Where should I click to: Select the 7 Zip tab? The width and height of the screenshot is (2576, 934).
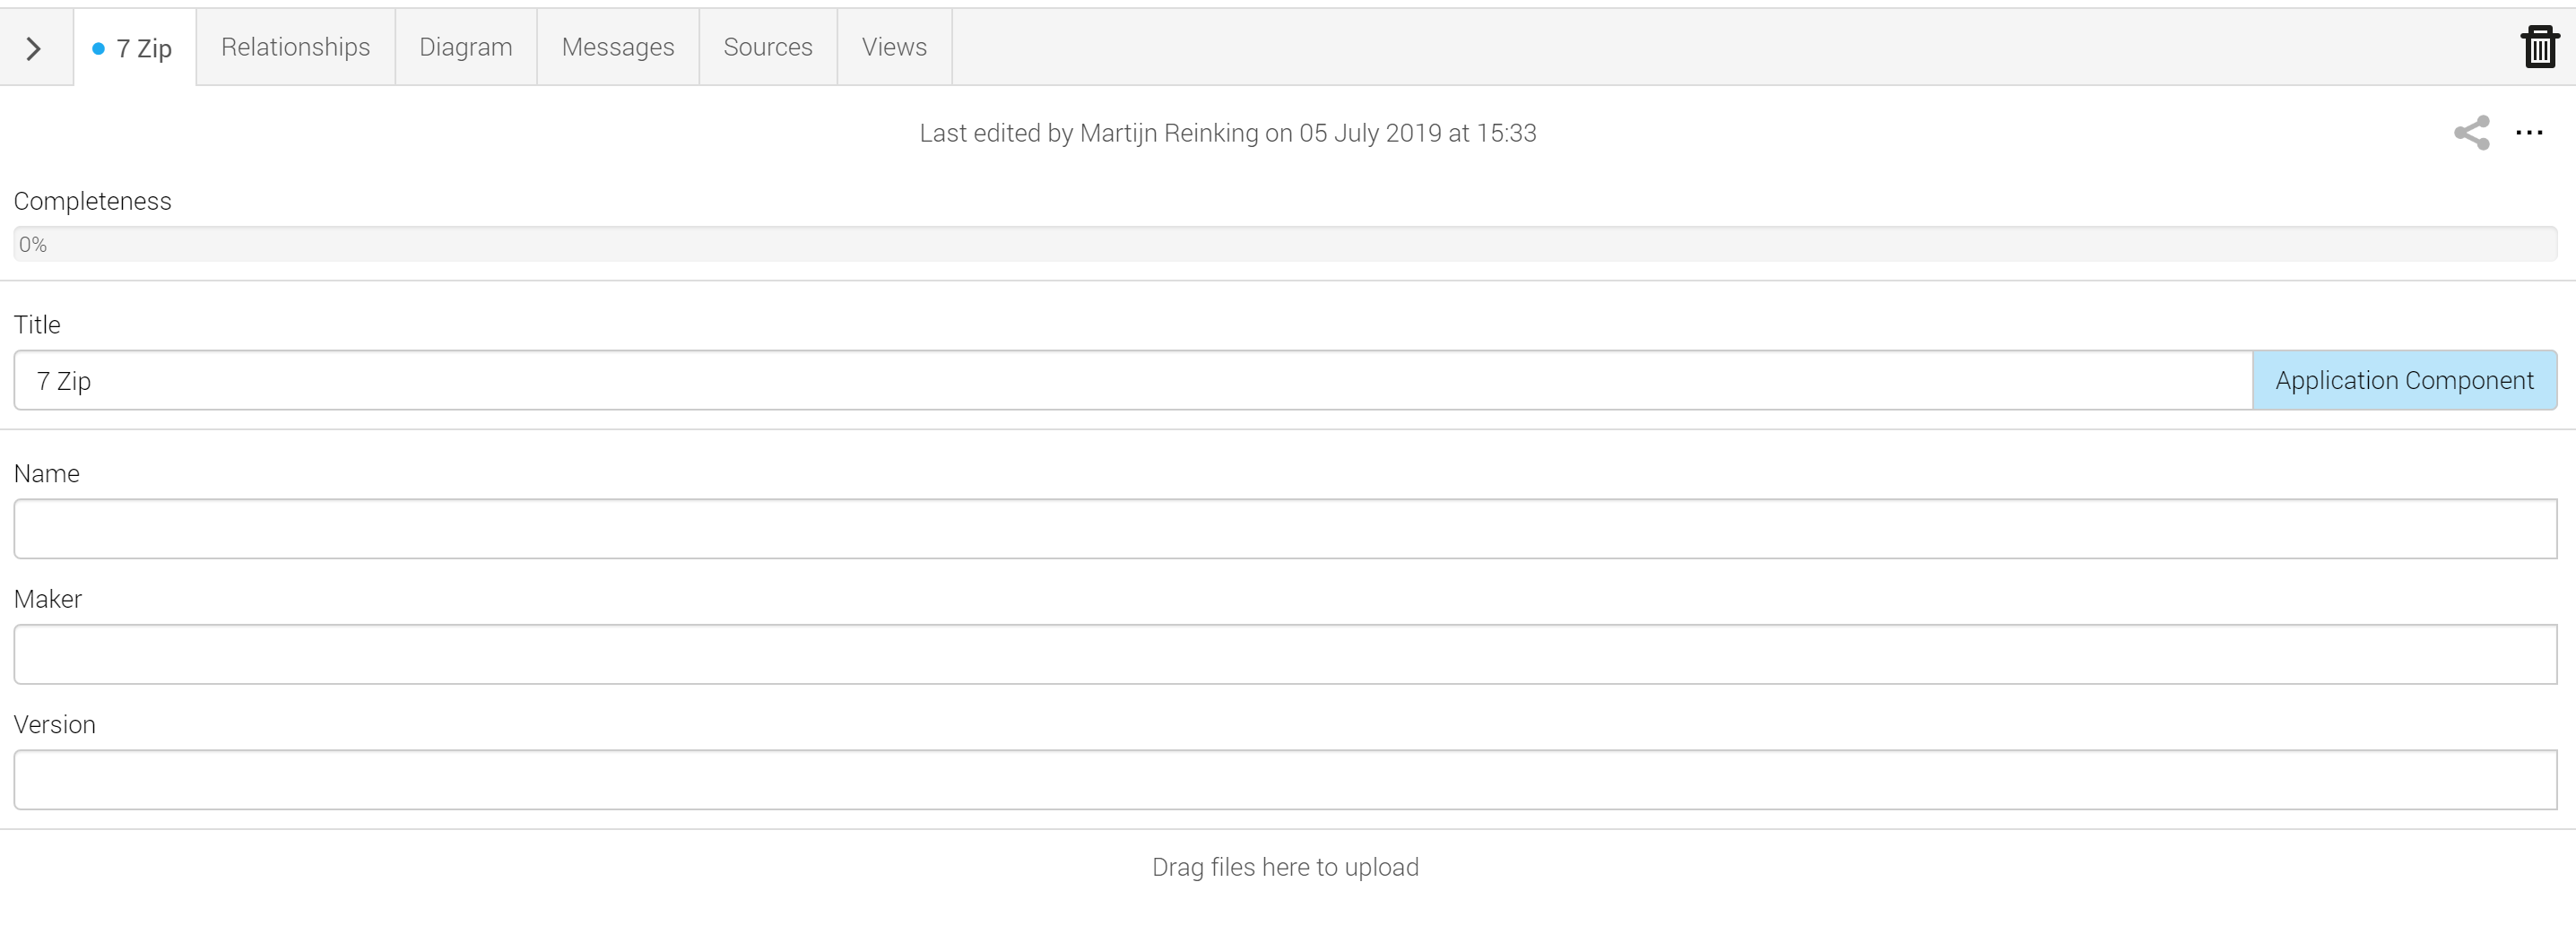tap(135, 48)
